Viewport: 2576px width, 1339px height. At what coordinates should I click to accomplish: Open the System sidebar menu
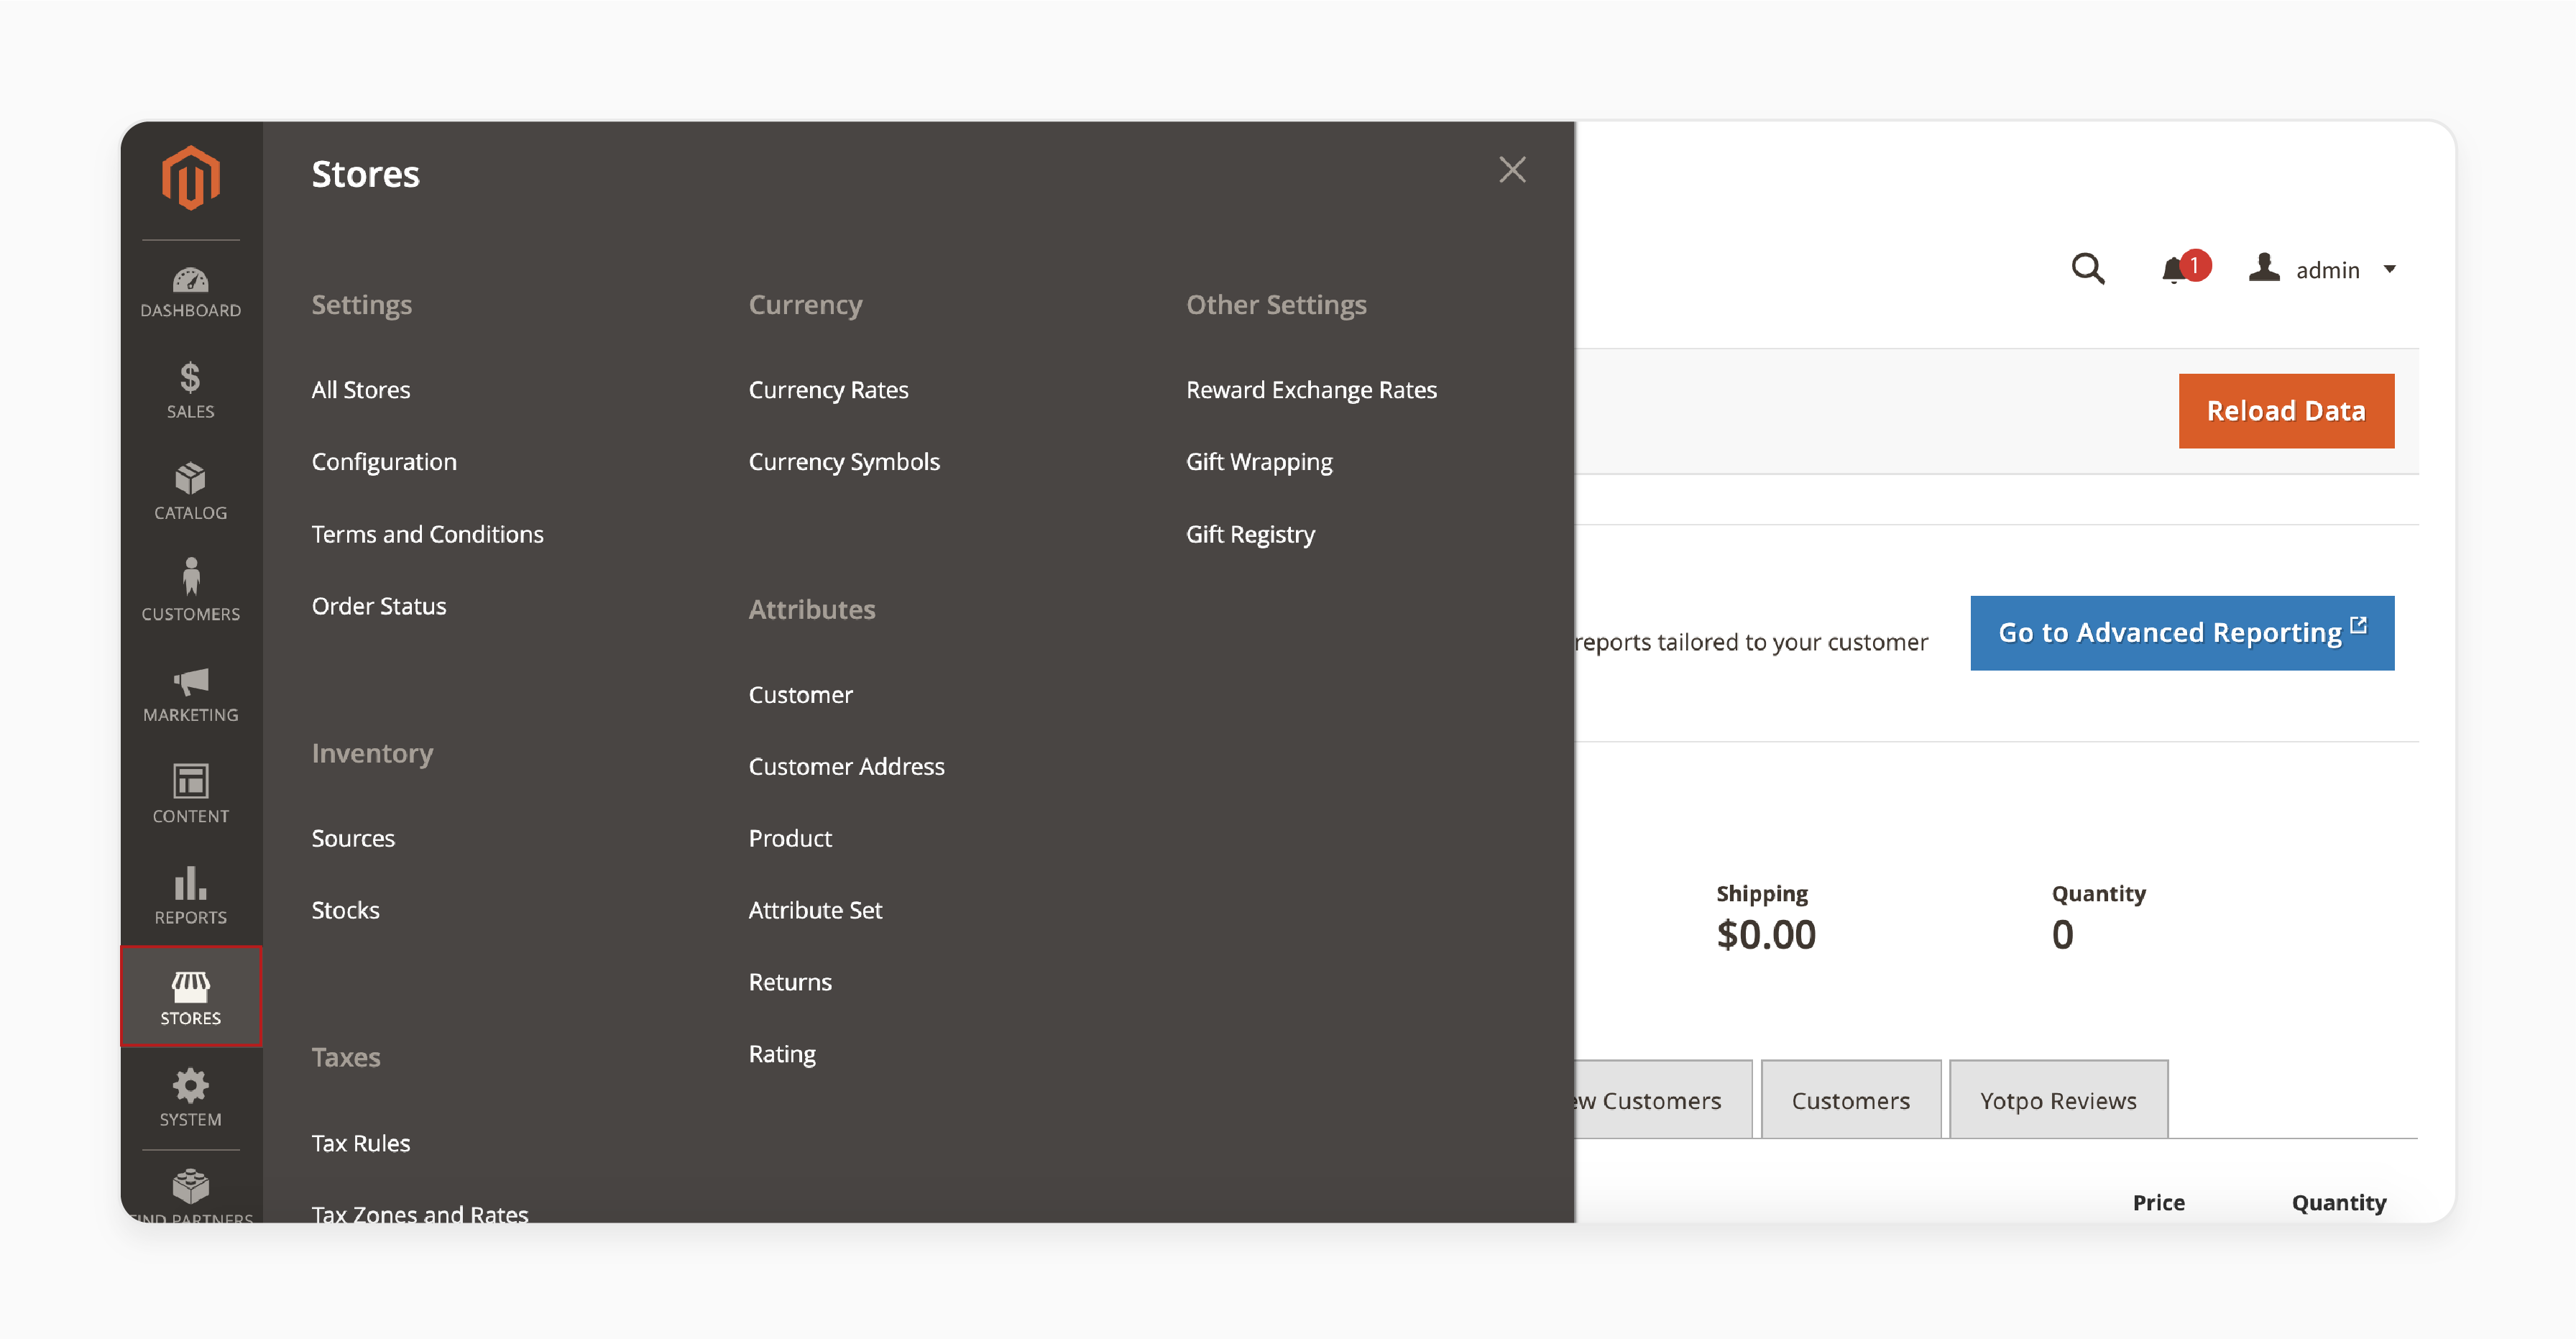[x=190, y=1098]
